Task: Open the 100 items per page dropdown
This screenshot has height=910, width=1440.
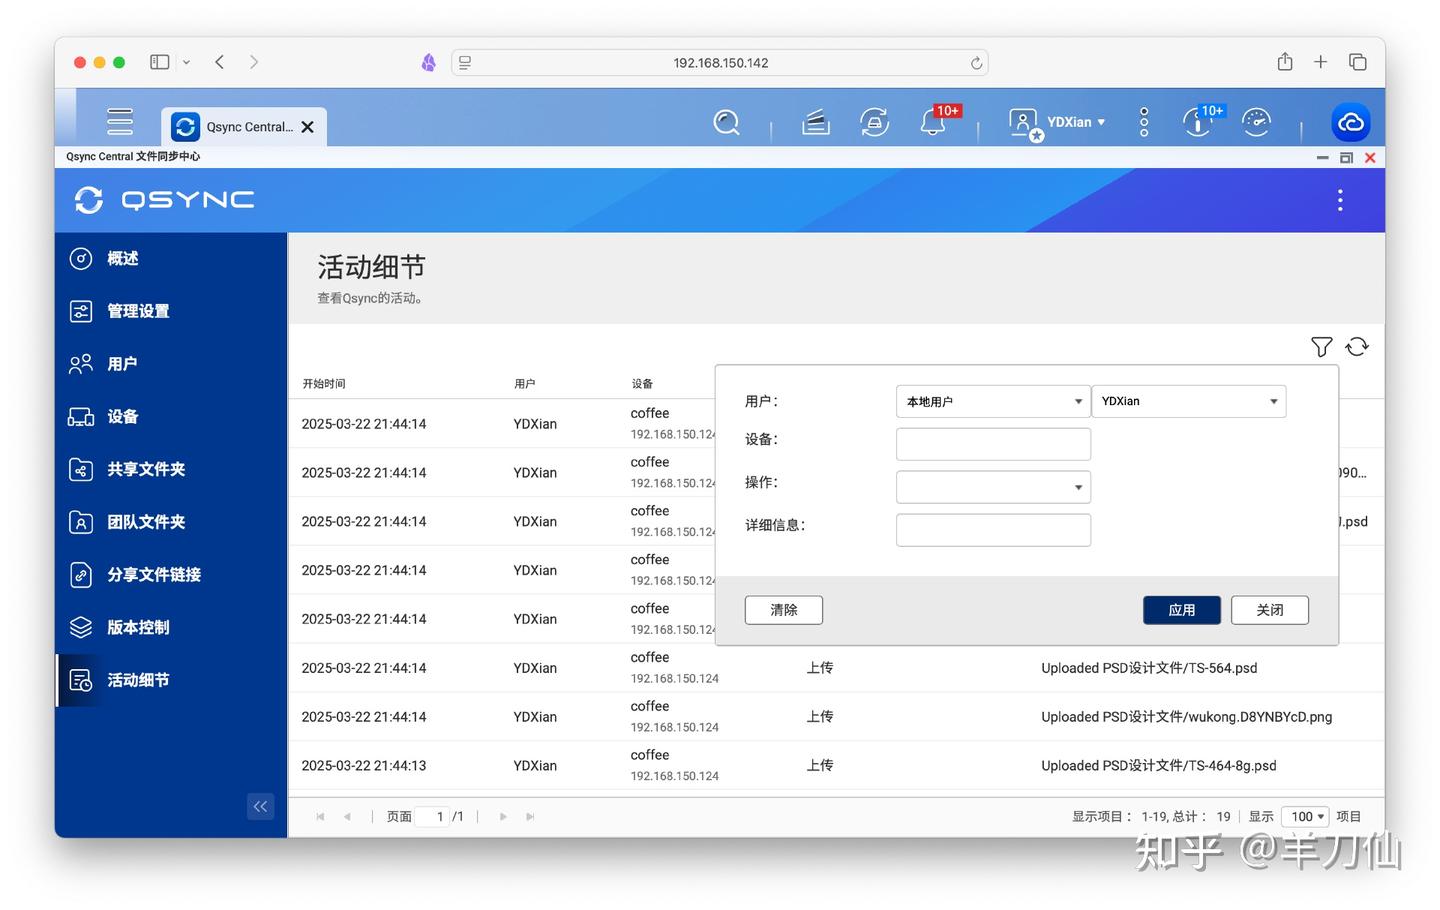Action: point(1304,816)
